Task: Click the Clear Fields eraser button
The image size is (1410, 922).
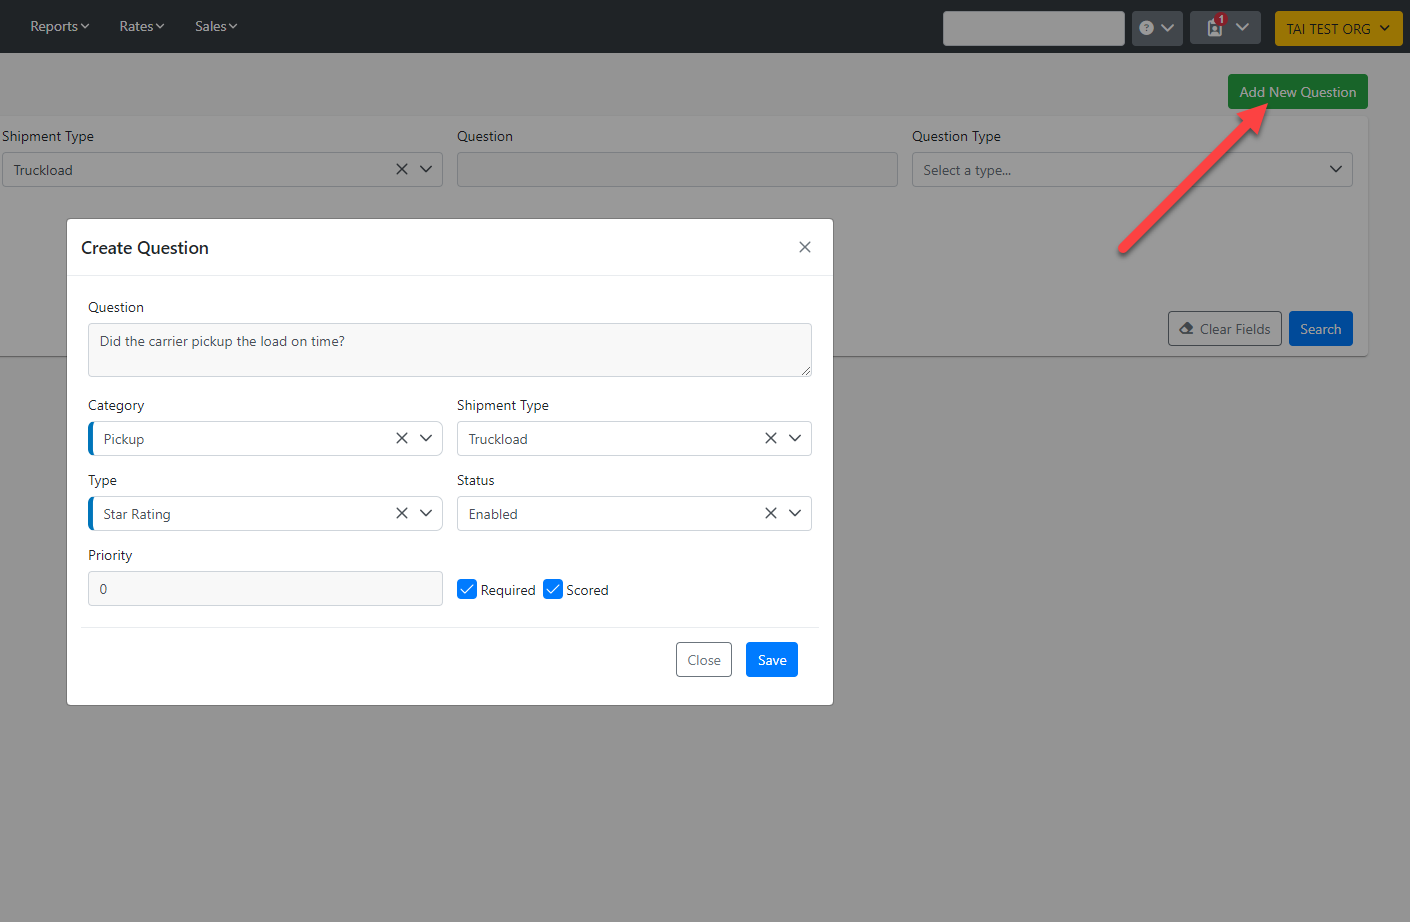Action: coord(1224,329)
